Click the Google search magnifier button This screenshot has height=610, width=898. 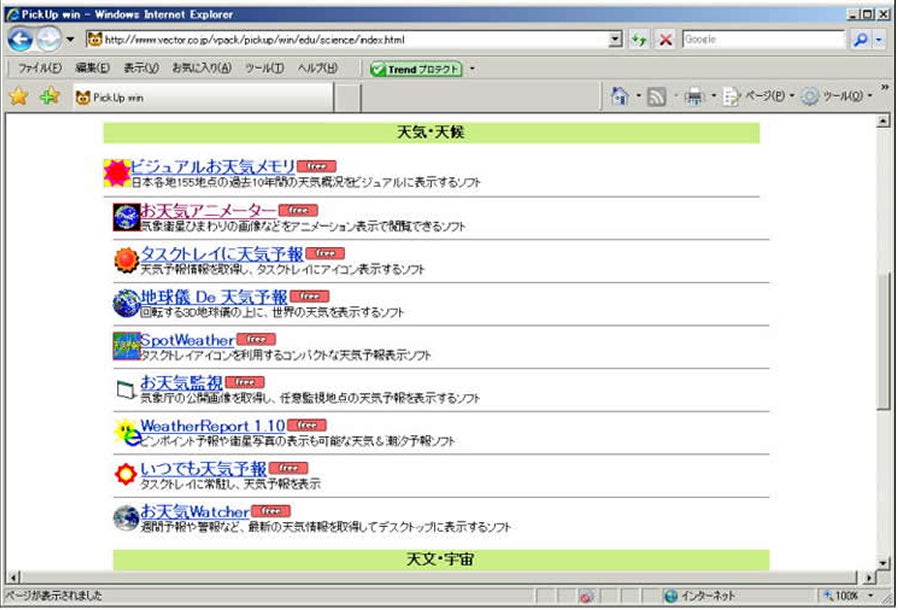click(860, 40)
